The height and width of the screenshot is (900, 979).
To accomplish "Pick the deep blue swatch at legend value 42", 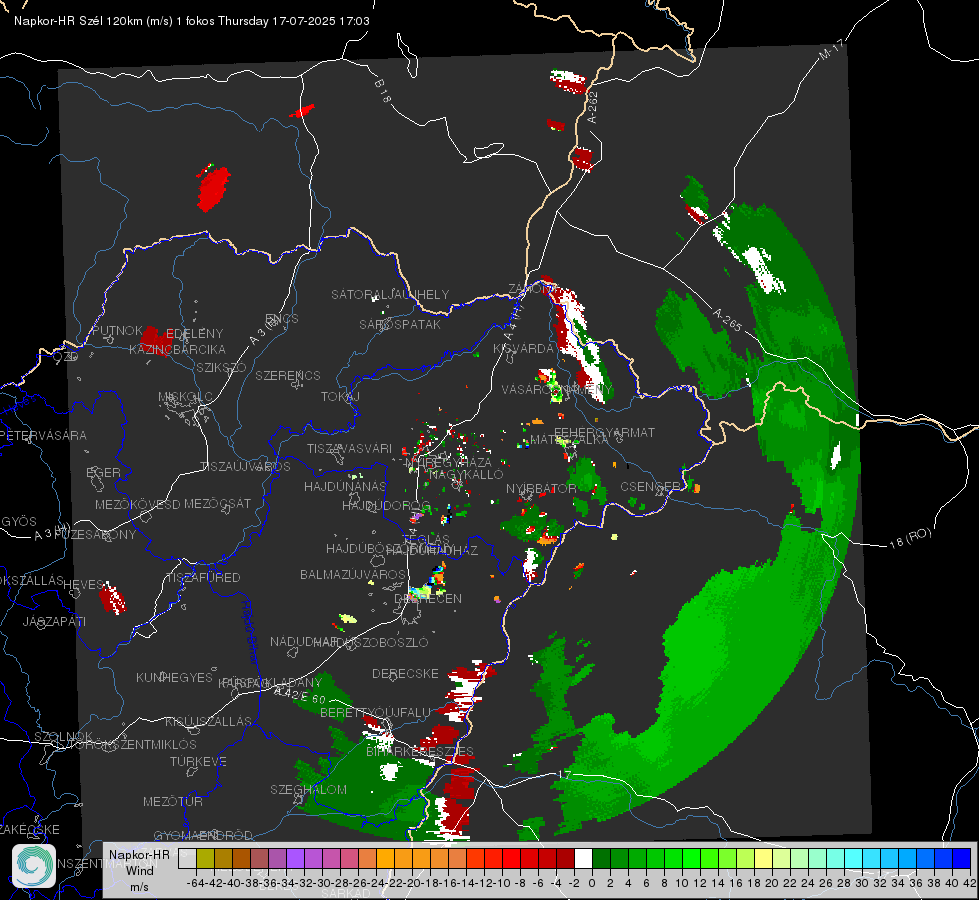I will tap(962, 858).
